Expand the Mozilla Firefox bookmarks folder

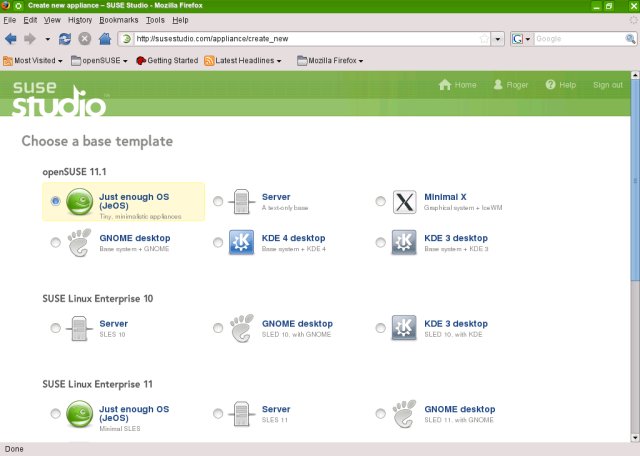tap(330, 60)
